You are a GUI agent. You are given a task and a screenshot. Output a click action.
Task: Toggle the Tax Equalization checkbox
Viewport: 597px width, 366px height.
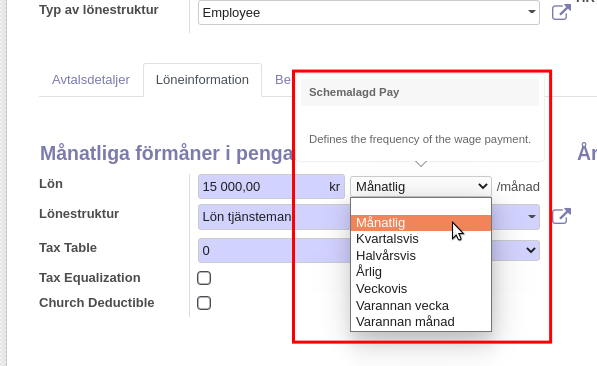pos(204,278)
